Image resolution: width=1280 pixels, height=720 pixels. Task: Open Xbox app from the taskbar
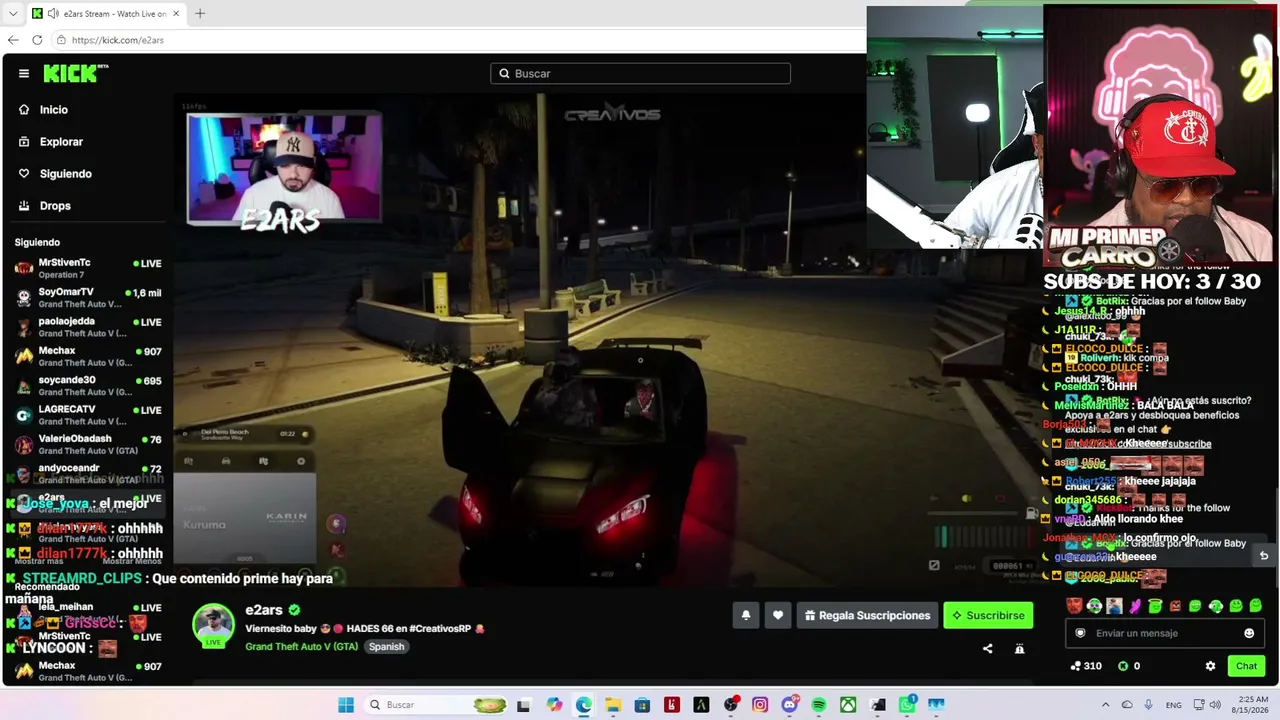coord(848,705)
